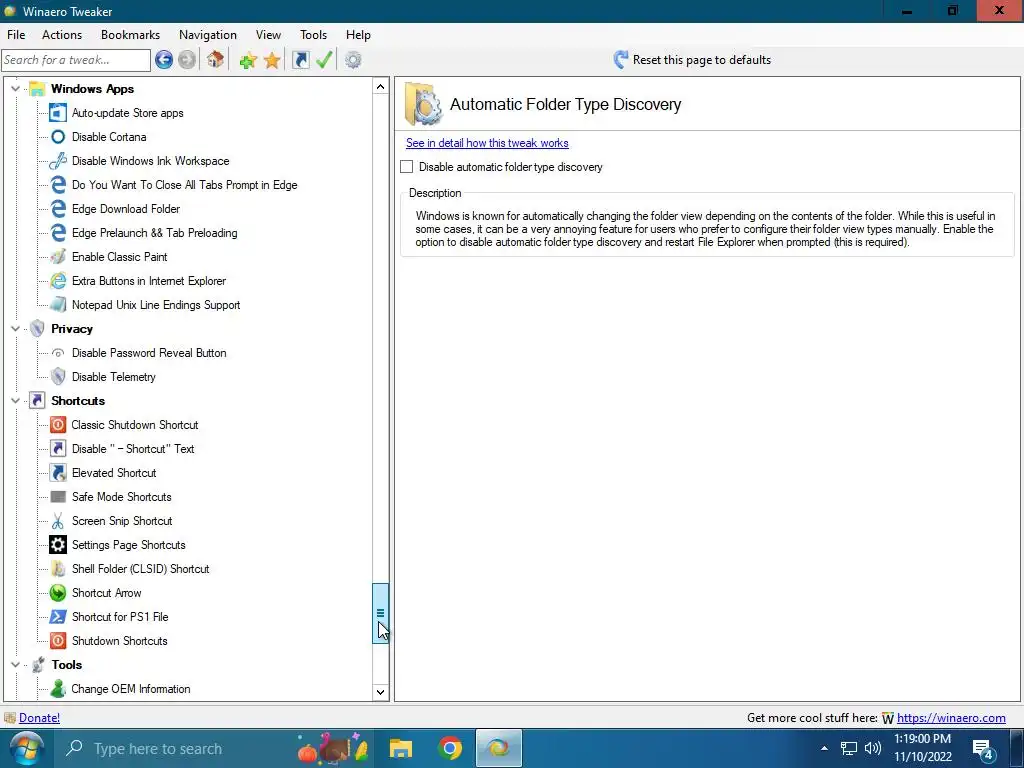Click the Disable Password Reveal Button eye icon
Viewport: 1024px width, 768px height.
click(58, 353)
